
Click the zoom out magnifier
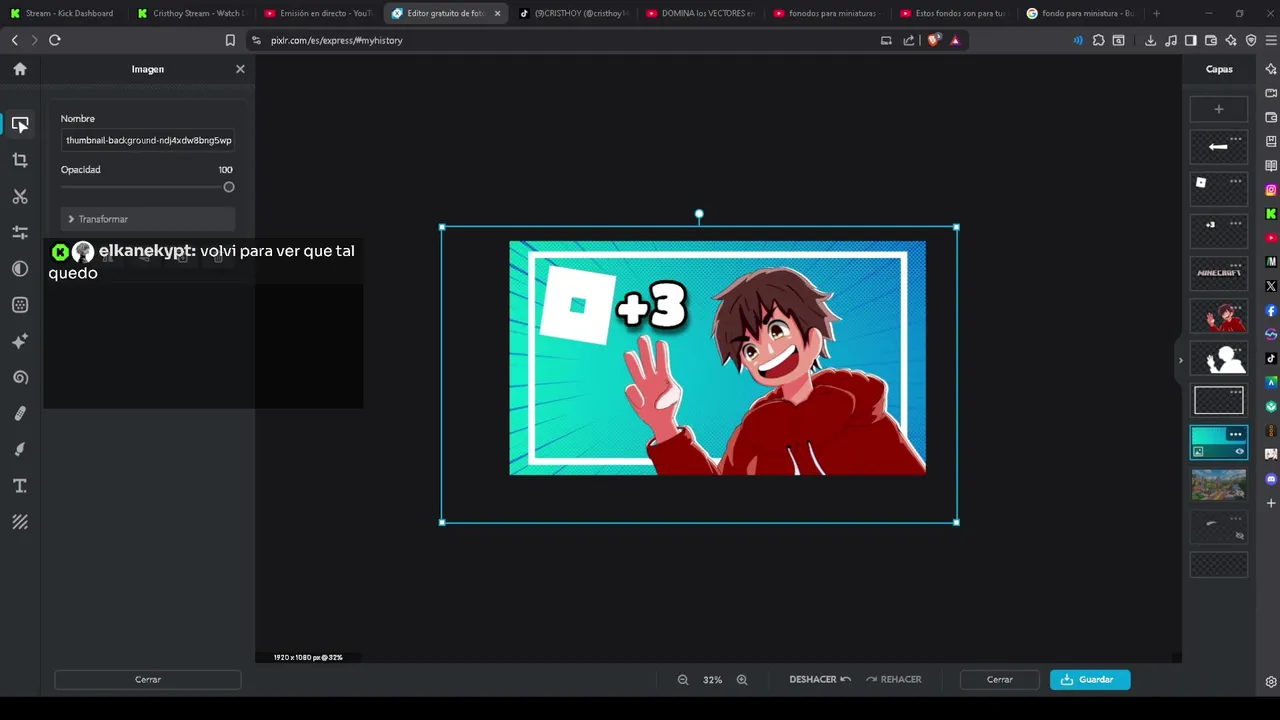pyautogui.click(x=683, y=679)
